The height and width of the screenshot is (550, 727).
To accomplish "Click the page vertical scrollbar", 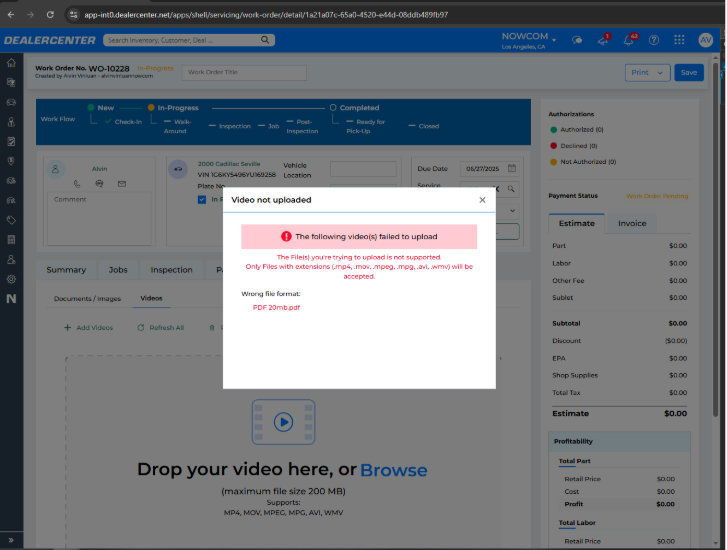I will pos(715,240).
